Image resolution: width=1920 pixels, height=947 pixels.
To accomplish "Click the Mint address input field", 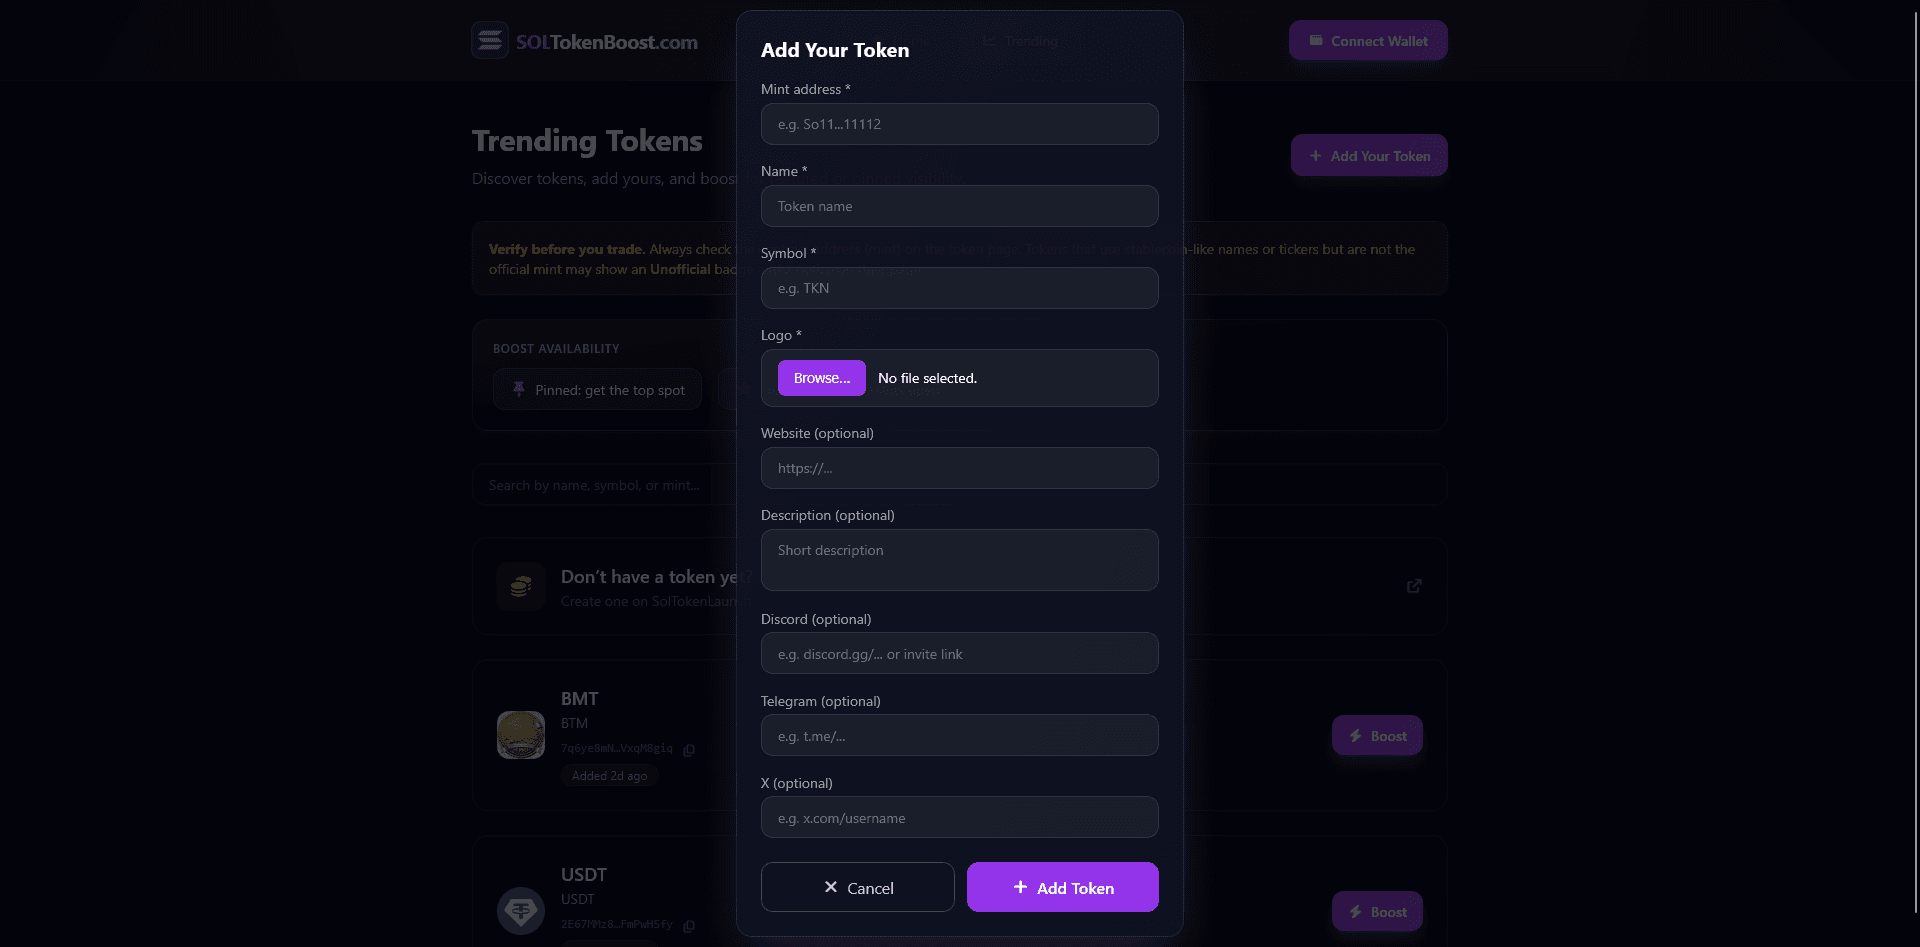I will [959, 124].
